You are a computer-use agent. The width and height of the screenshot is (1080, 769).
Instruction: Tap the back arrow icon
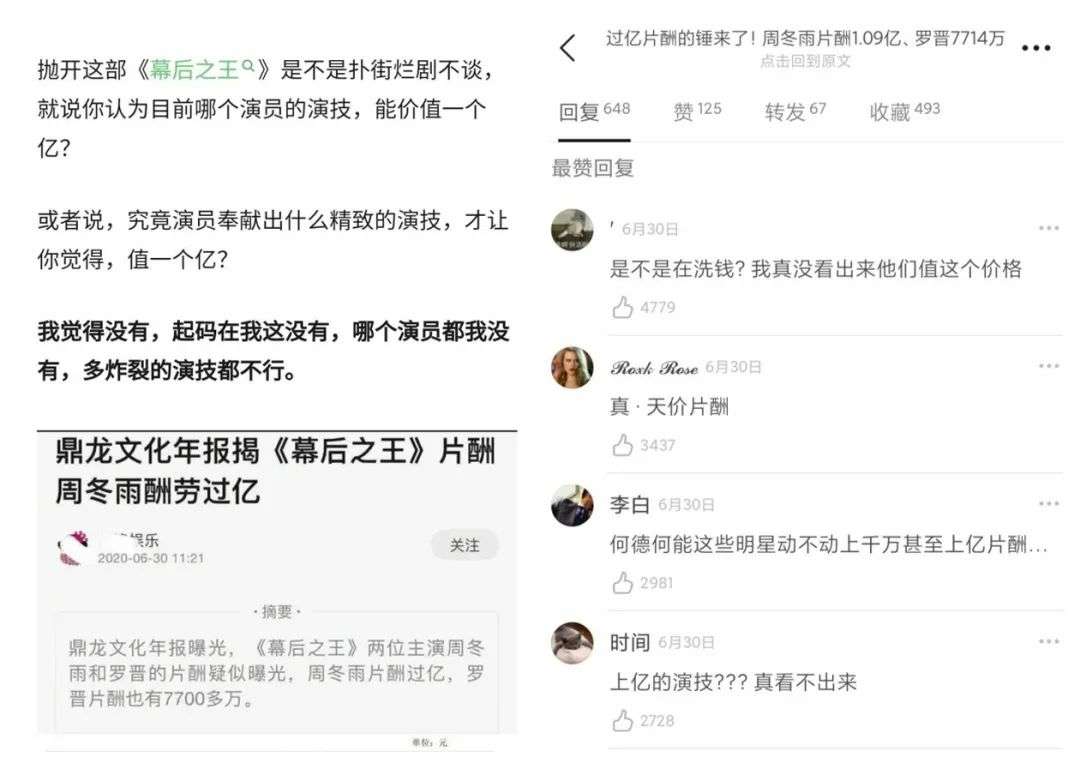click(568, 48)
